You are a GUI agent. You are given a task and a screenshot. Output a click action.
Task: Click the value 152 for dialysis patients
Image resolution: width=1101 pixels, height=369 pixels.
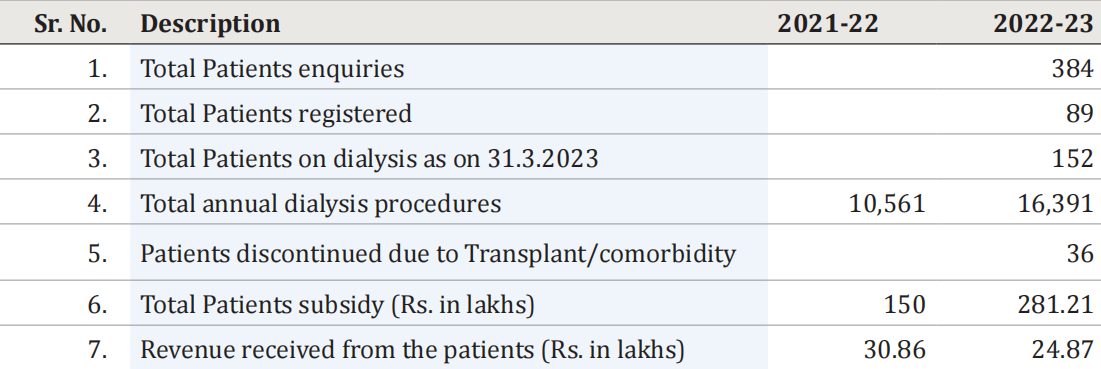pyautogui.click(x=1073, y=159)
